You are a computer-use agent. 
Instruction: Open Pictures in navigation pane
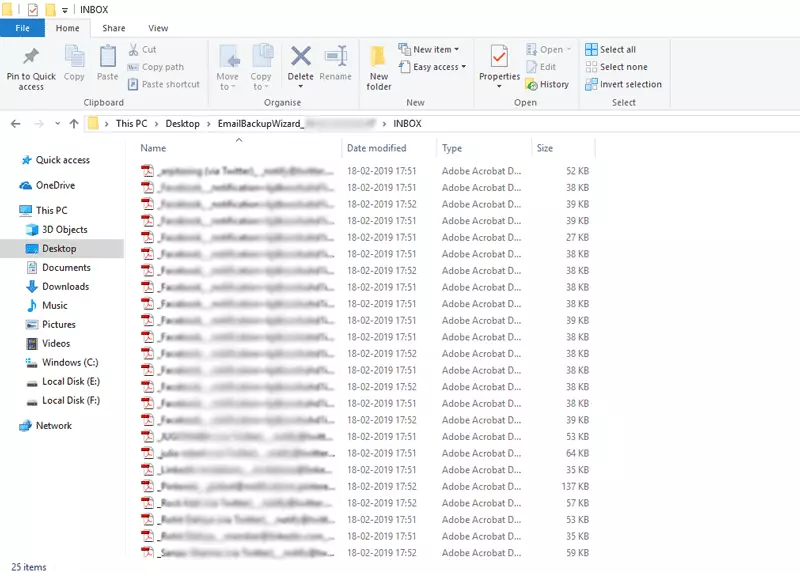point(51,325)
